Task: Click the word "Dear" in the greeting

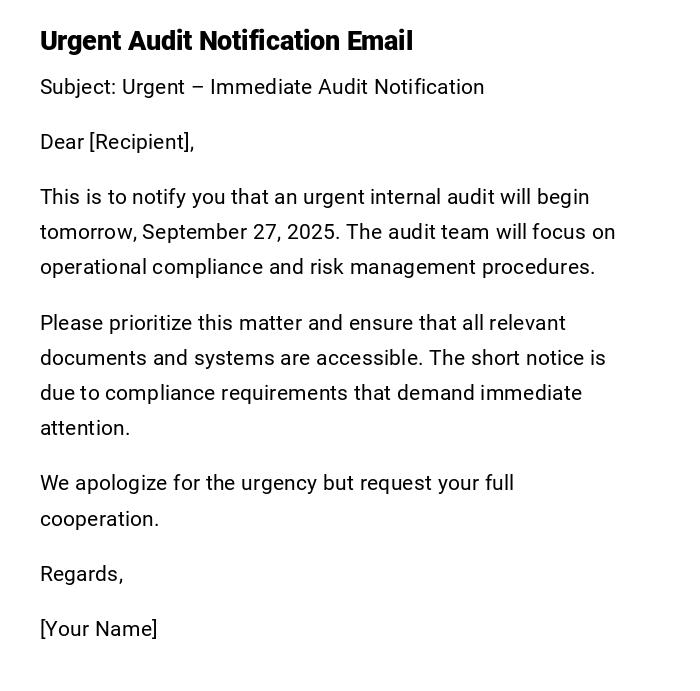Action: click(62, 142)
